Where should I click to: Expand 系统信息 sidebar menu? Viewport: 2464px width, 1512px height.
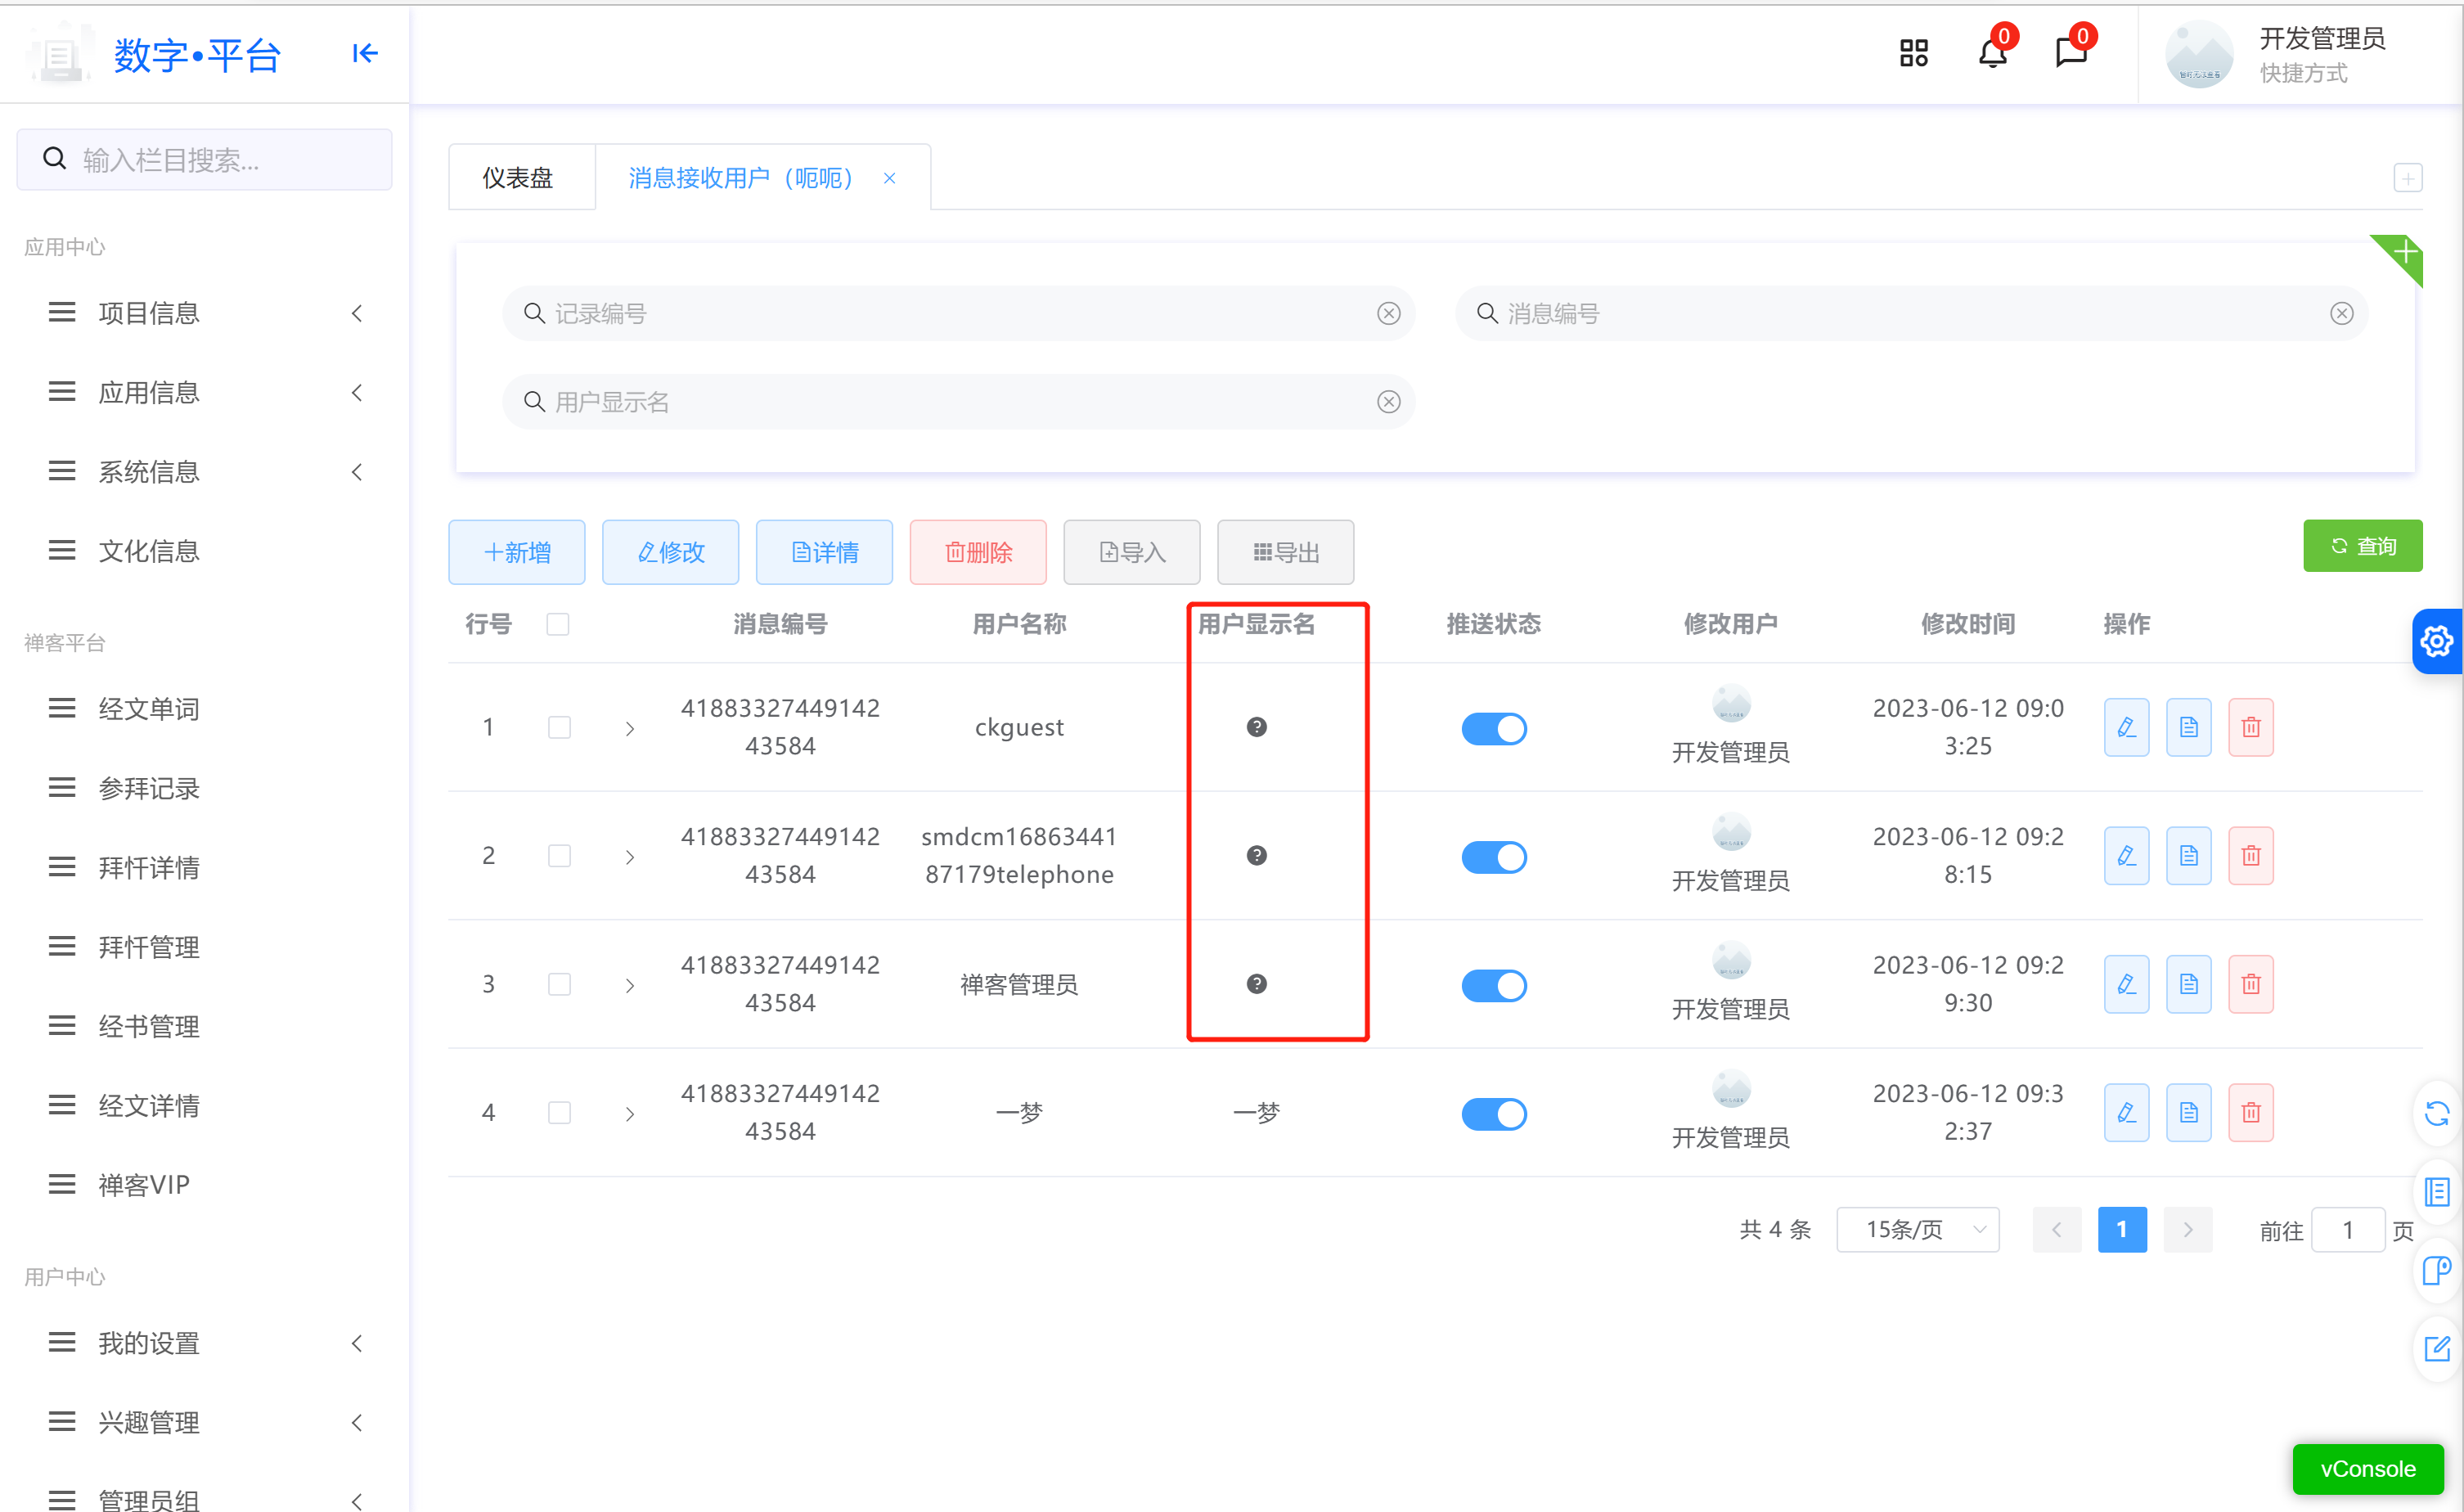click(x=204, y=471)
